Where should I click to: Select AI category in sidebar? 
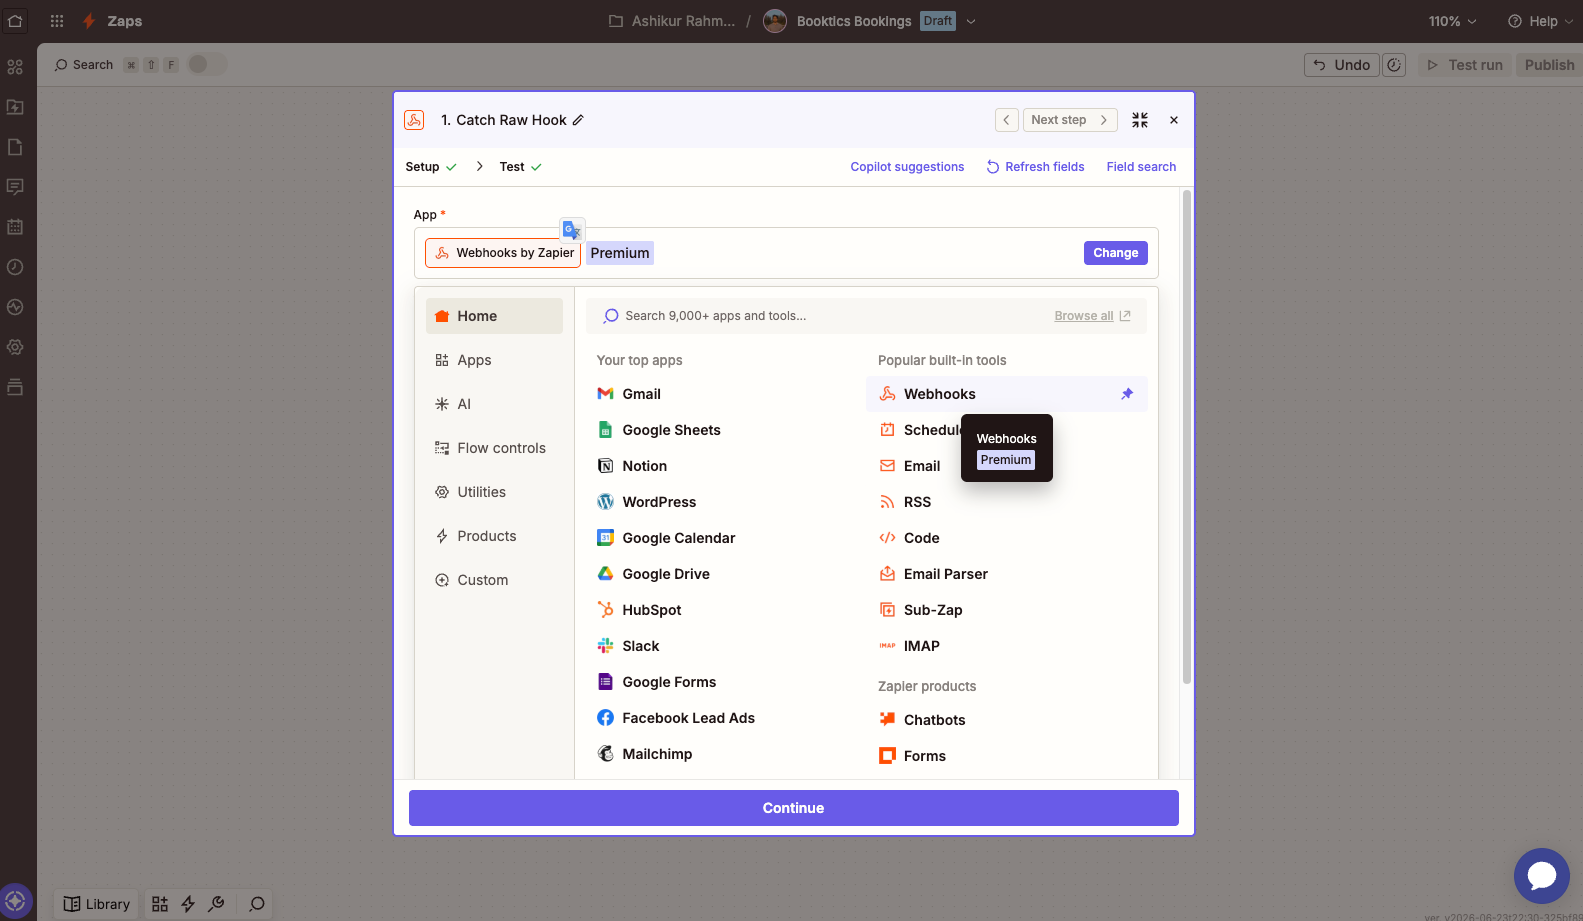(494, 404)
